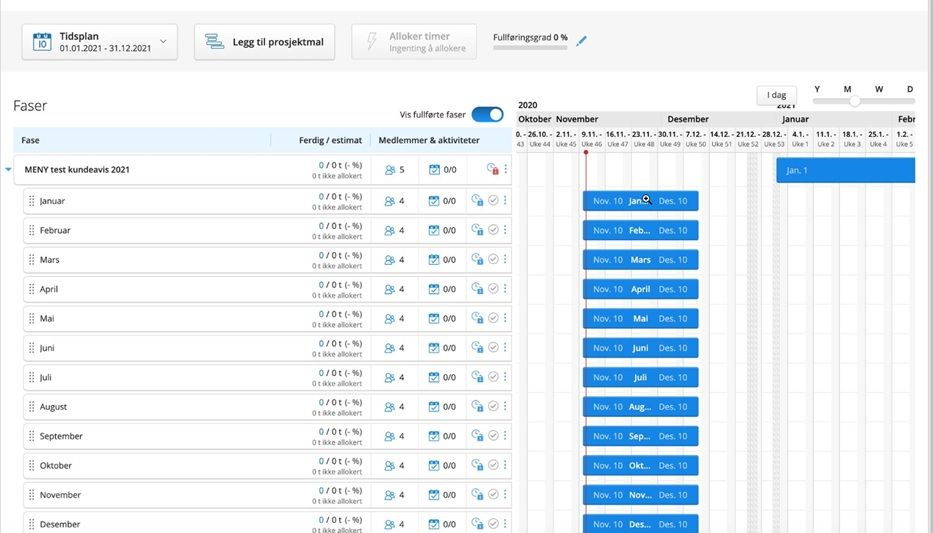Mark Juni phase as completed
933x533 pixels.
493,347
